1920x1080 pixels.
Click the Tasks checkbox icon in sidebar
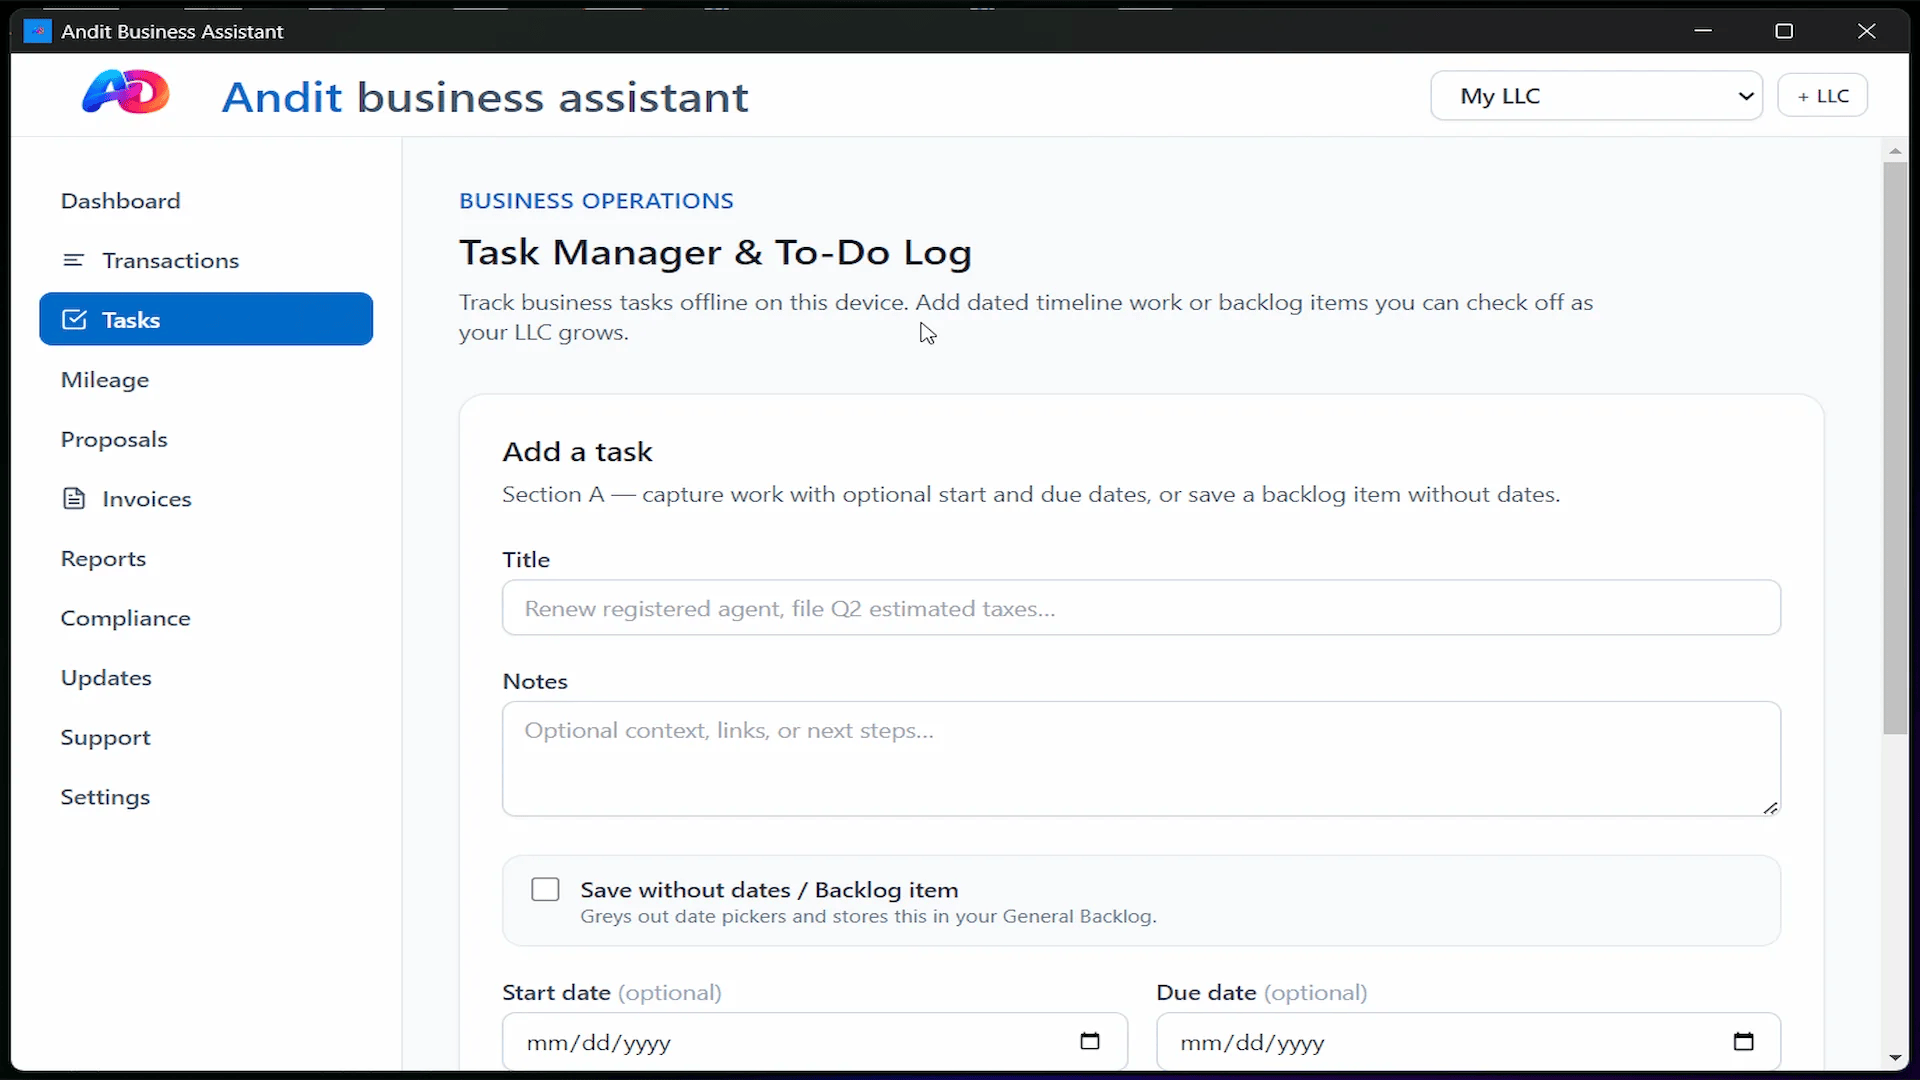pos(74,319)
